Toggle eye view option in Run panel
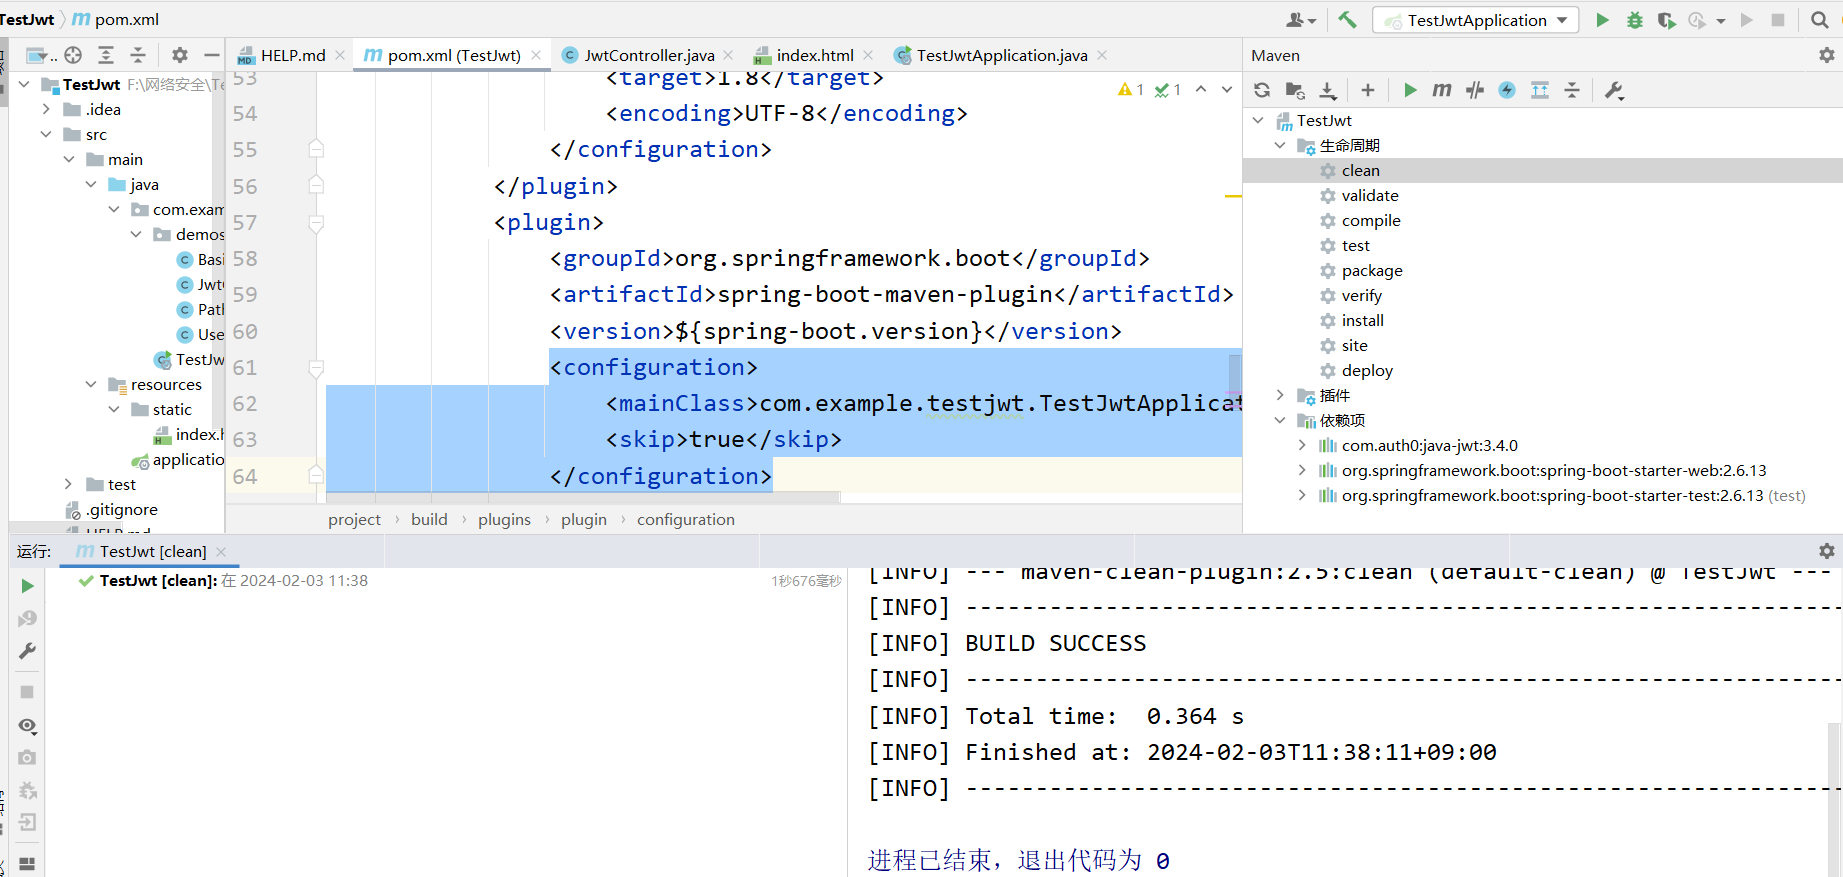Viewport: 1843px width, 877px height. pos(28,725)
